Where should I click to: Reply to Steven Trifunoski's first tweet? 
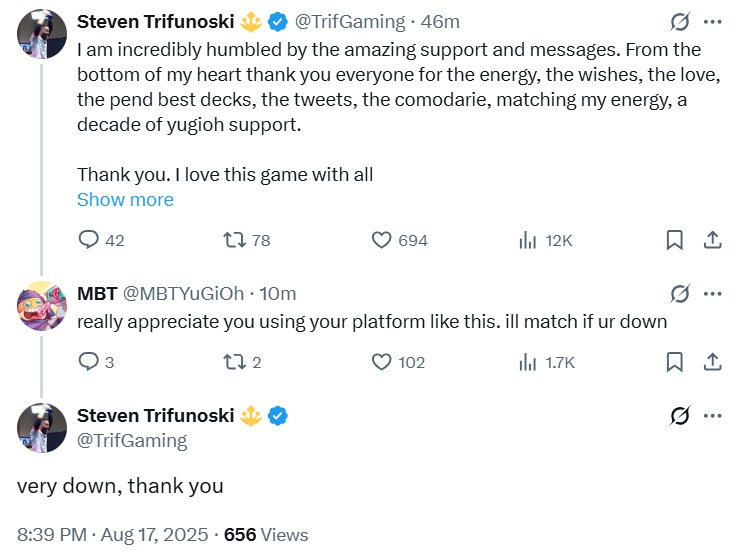point(90,240)
